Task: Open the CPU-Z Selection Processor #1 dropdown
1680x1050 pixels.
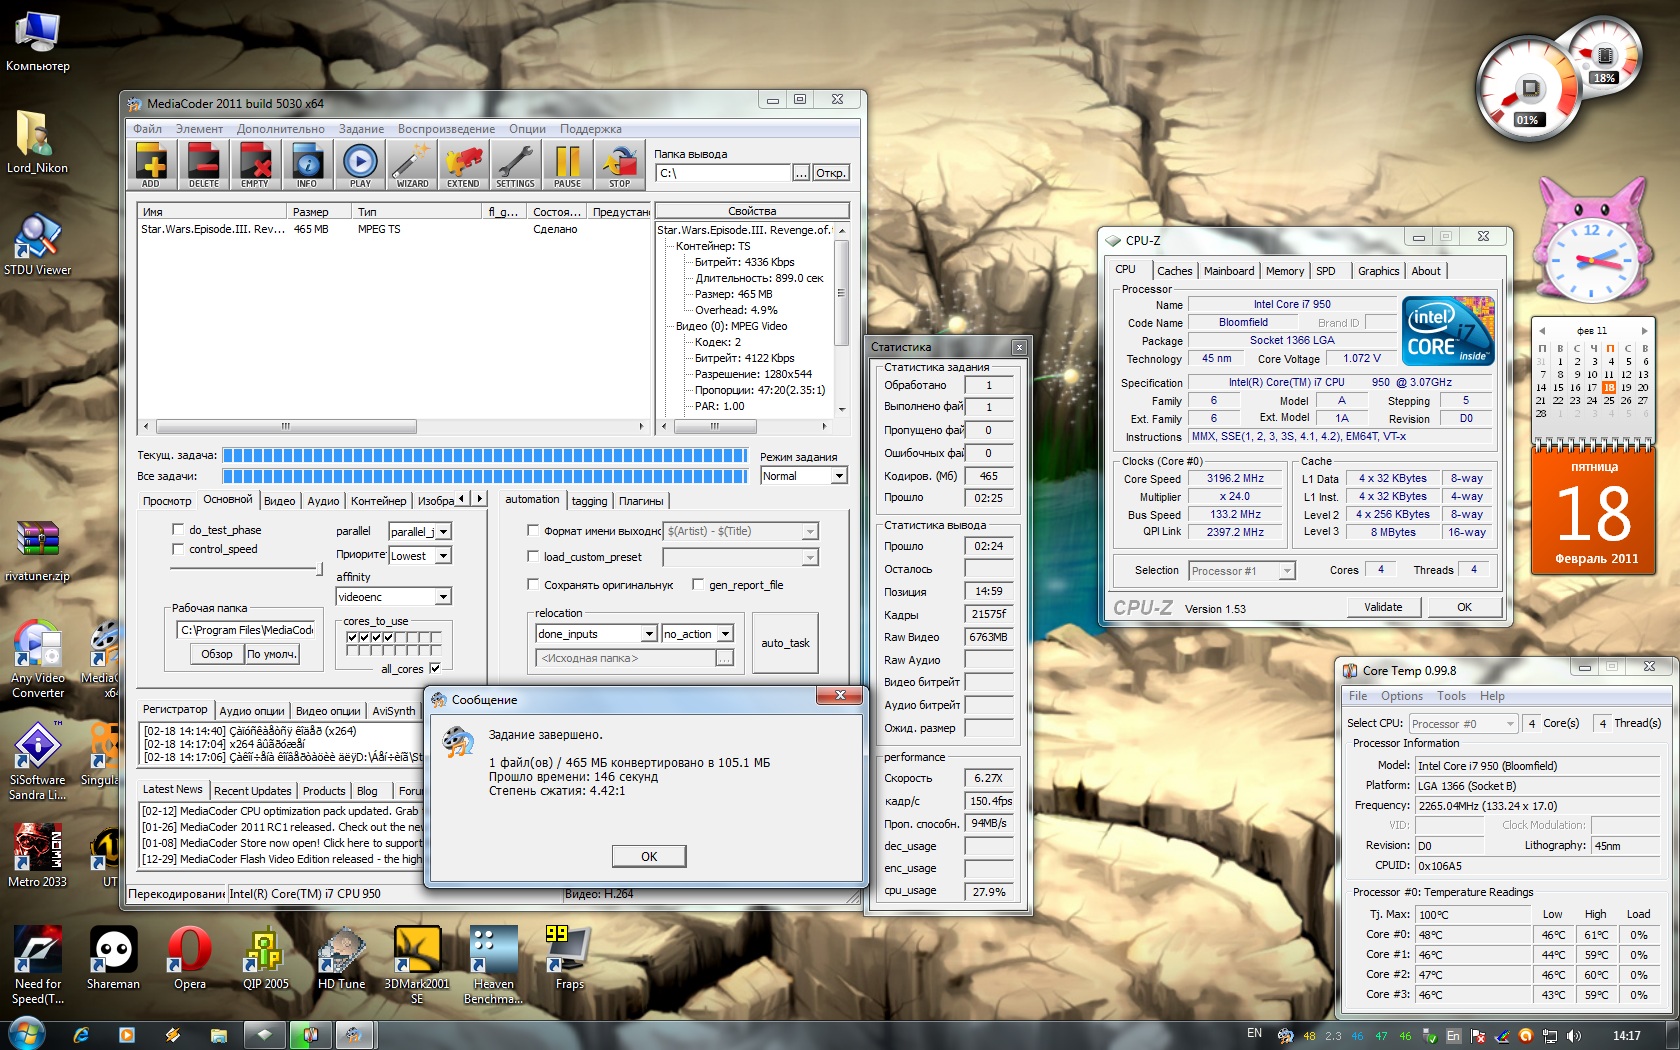Action: click(1242, 571)
